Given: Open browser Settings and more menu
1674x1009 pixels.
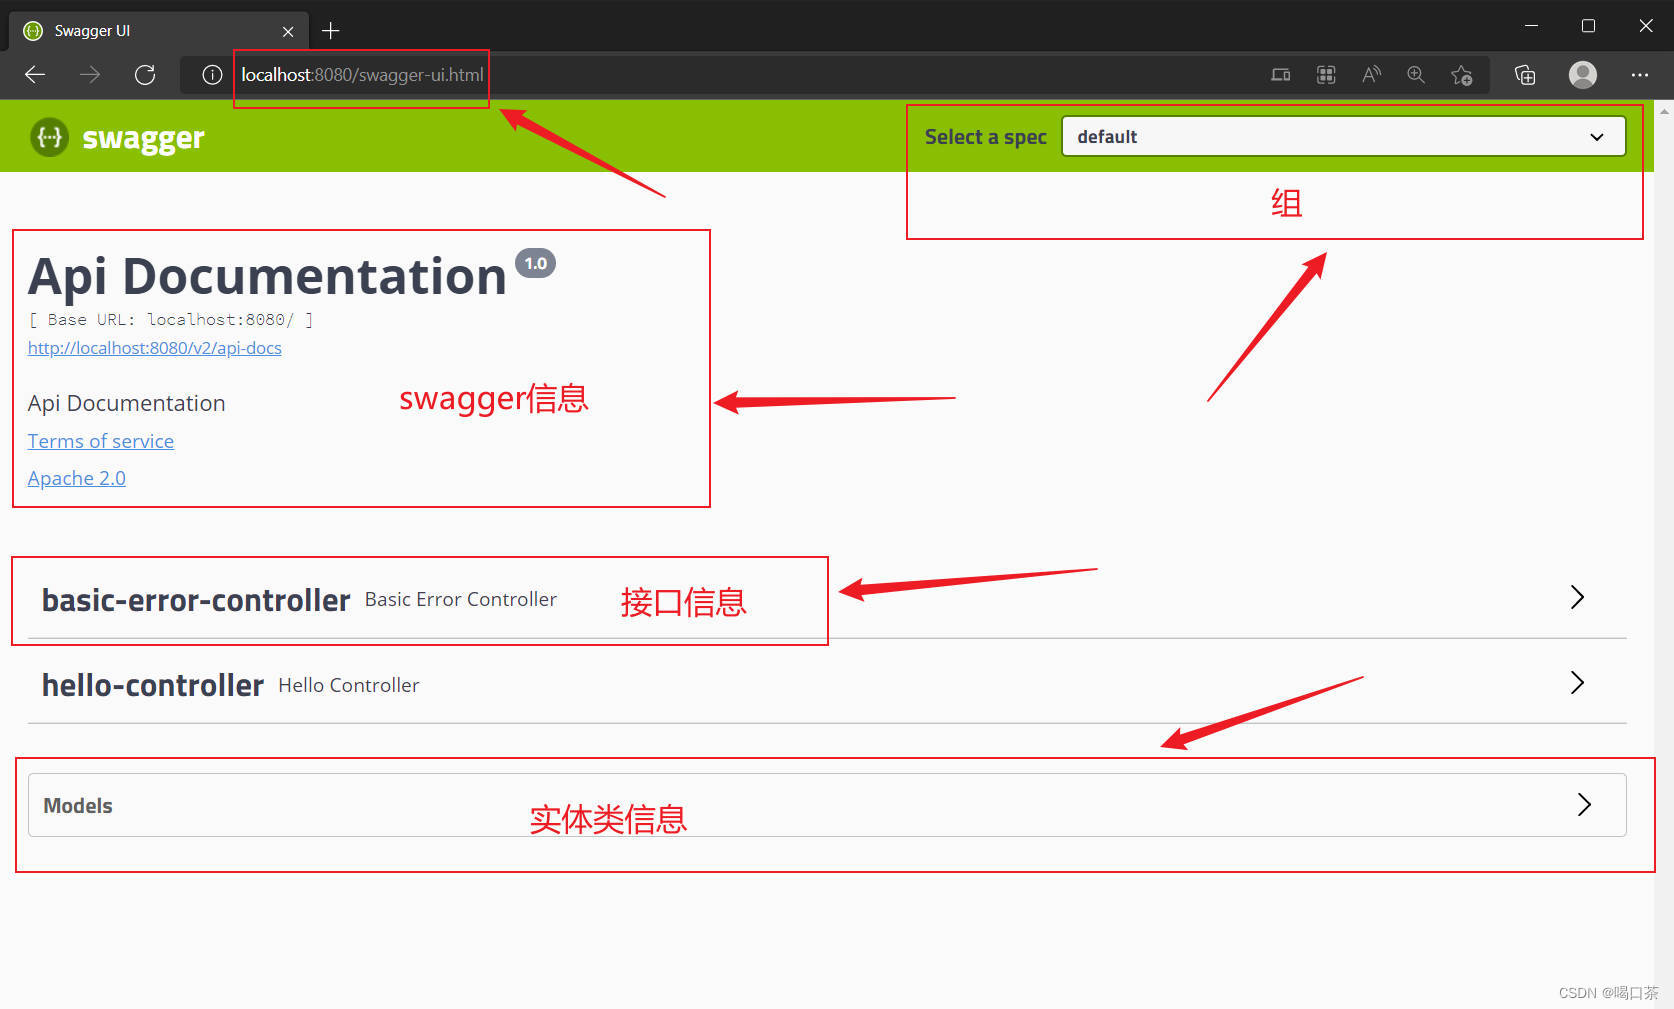Looking at the screenshot, I should 1640,75.
